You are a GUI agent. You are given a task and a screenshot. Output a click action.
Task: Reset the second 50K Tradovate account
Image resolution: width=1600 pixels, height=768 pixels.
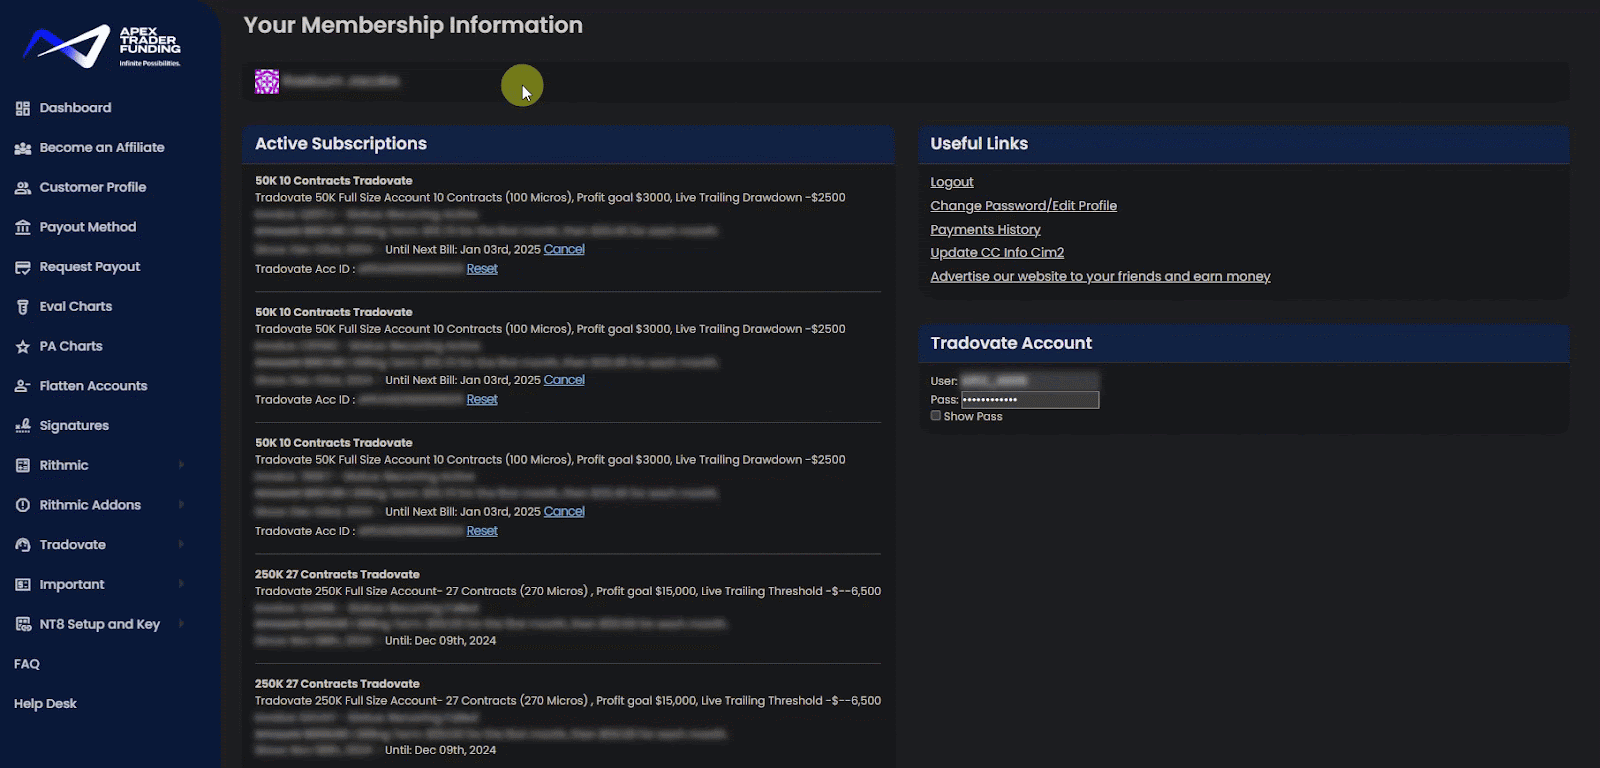tap(482, 400)
